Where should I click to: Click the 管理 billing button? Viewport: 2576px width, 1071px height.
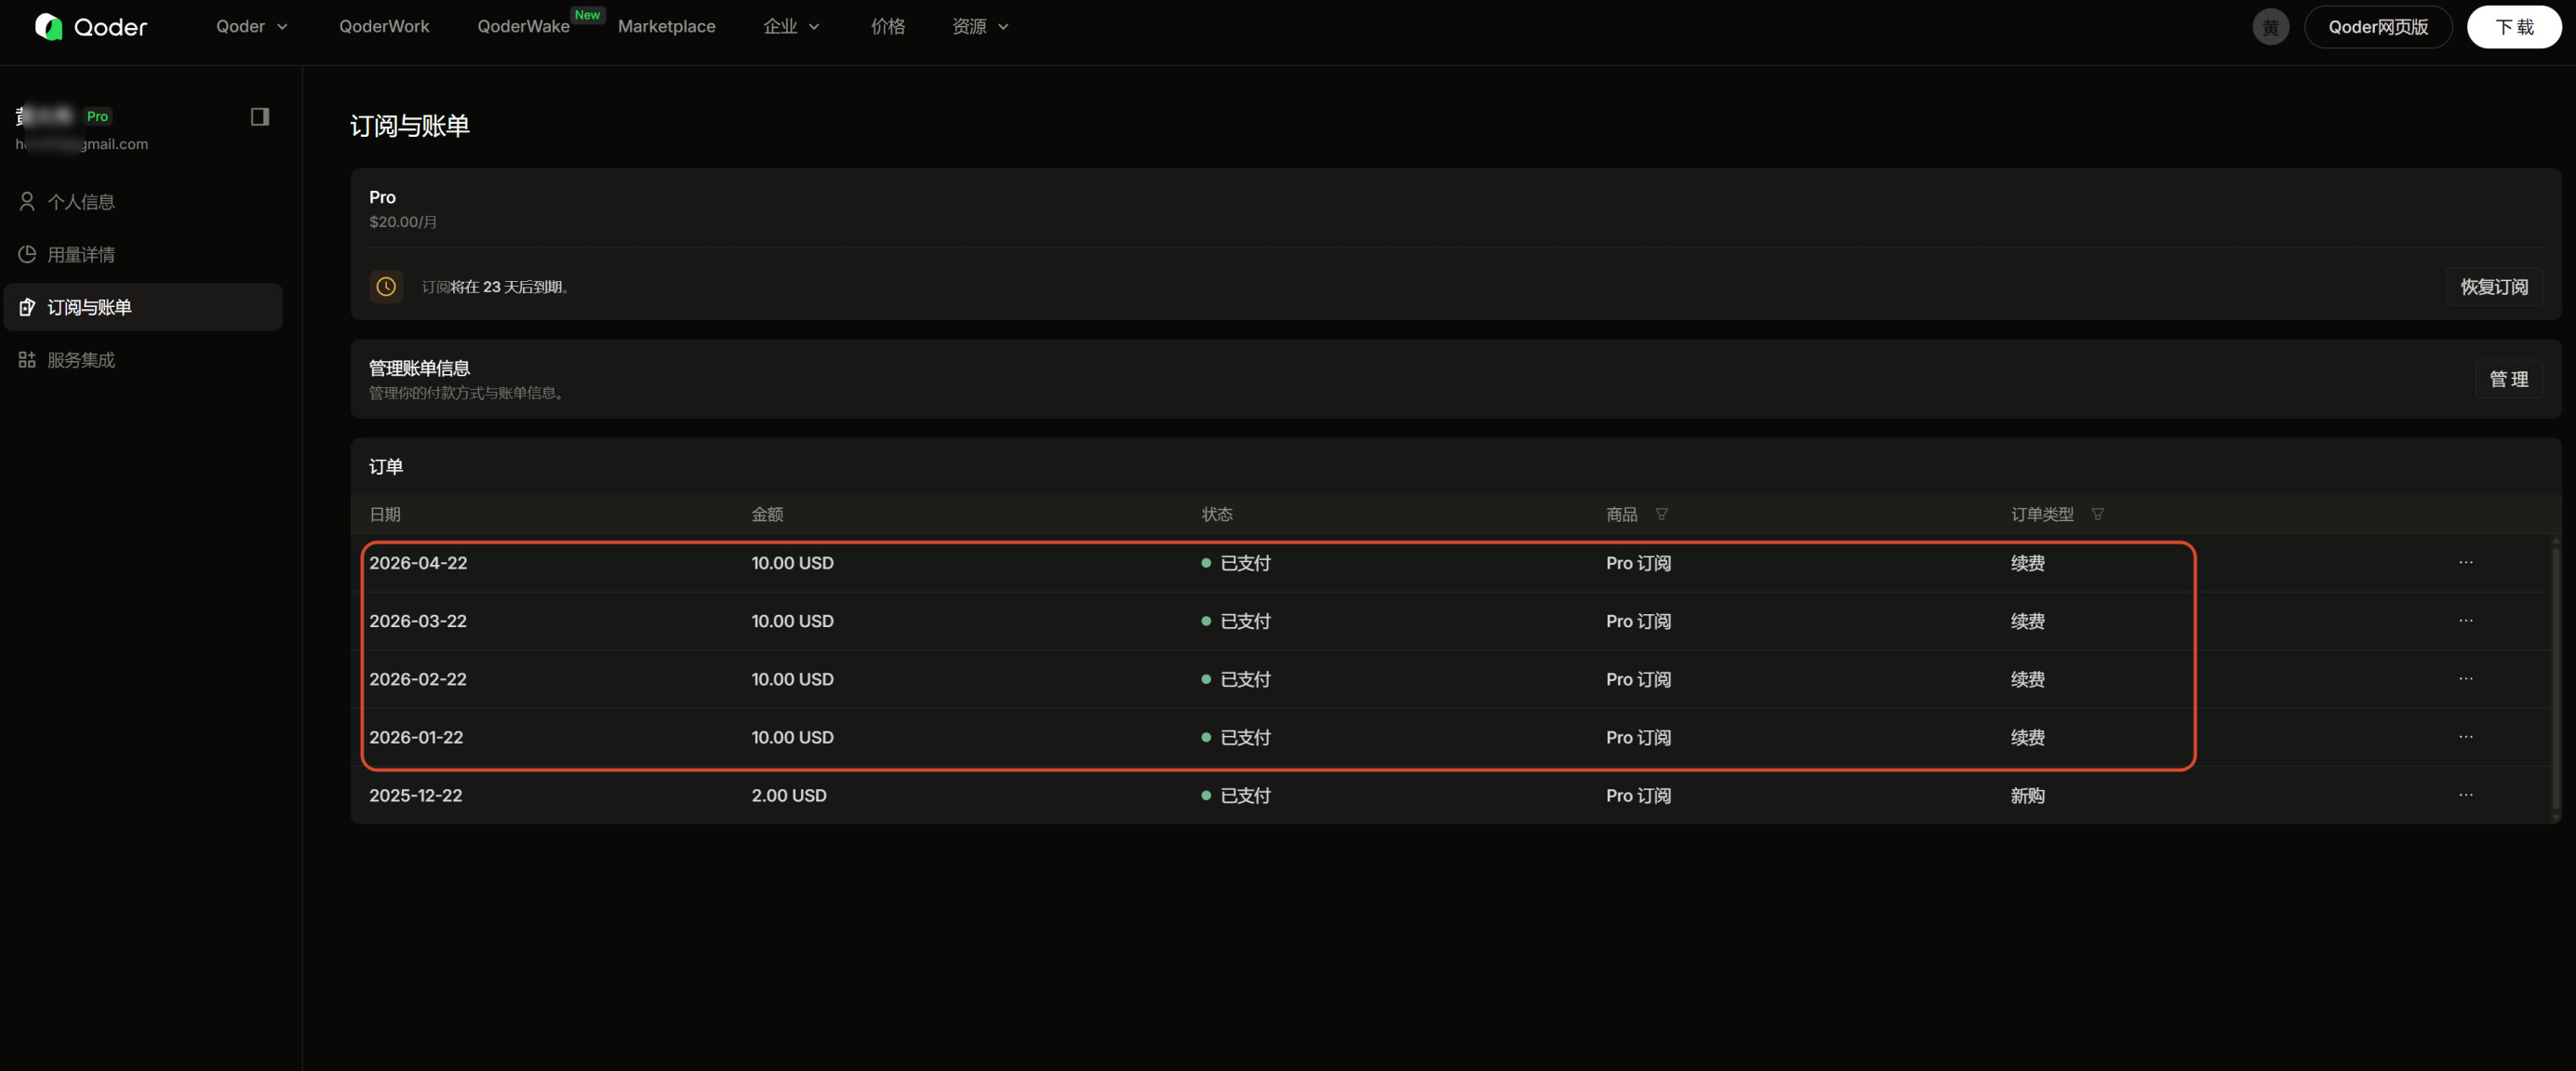2508,379
